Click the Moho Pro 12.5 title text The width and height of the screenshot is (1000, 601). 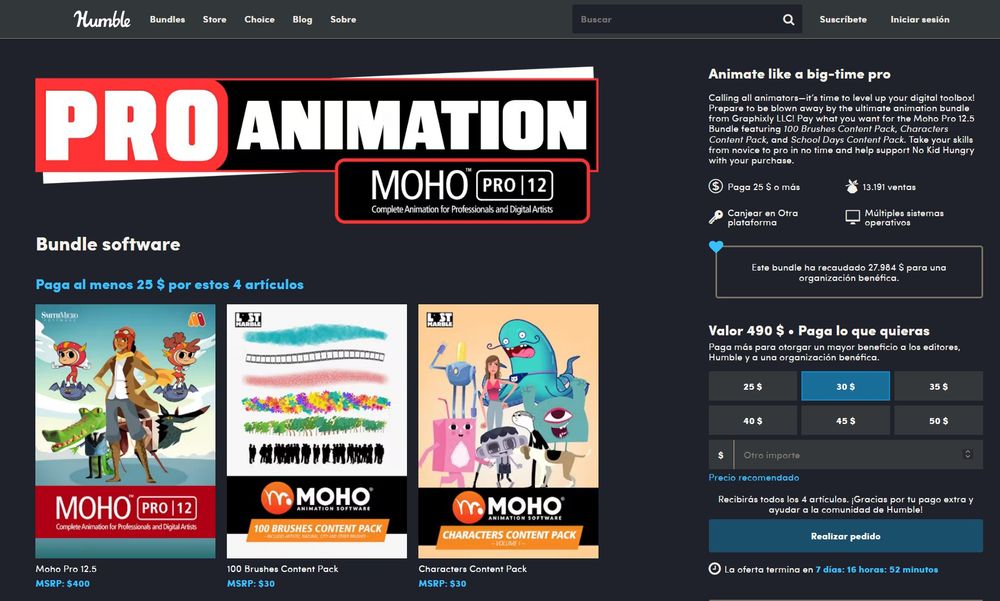(x=66, y=568)
